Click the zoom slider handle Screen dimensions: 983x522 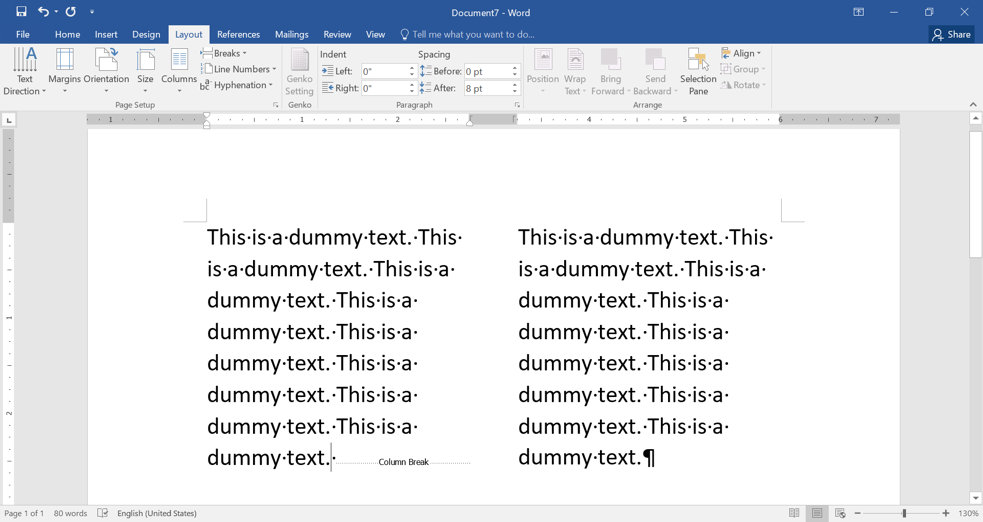tap(904, 513)
